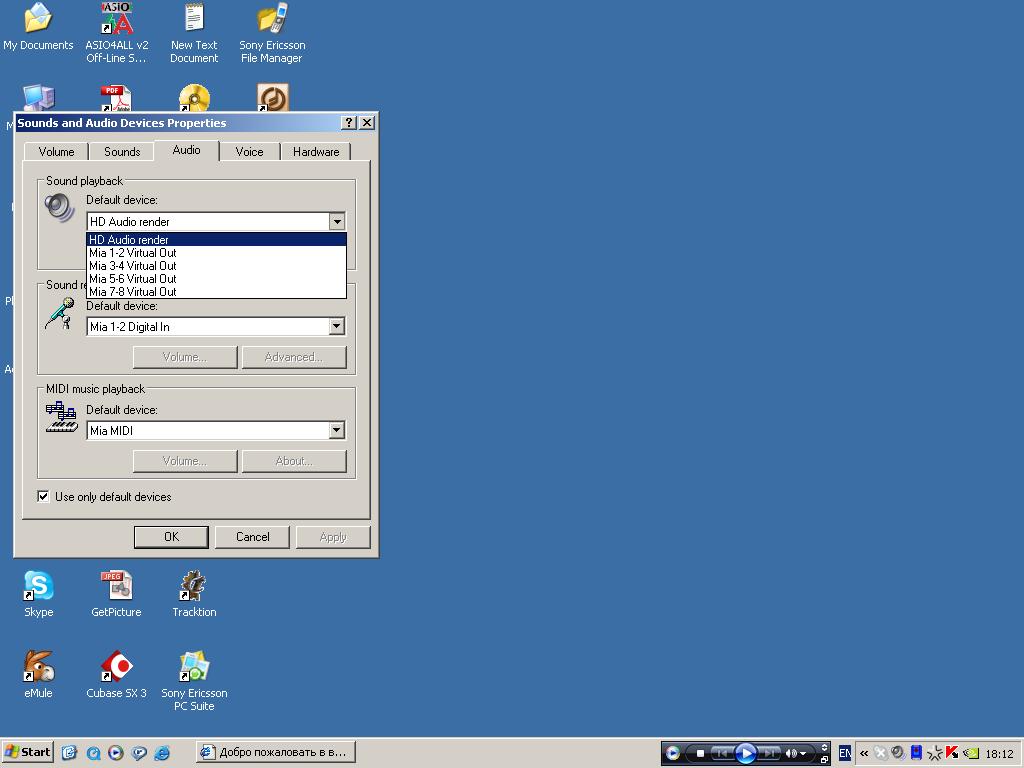This screenshot has width=1024, height=768.
Task: Switch to the Sounds tab
Action: pyautogui.click(x=122, y=152)
